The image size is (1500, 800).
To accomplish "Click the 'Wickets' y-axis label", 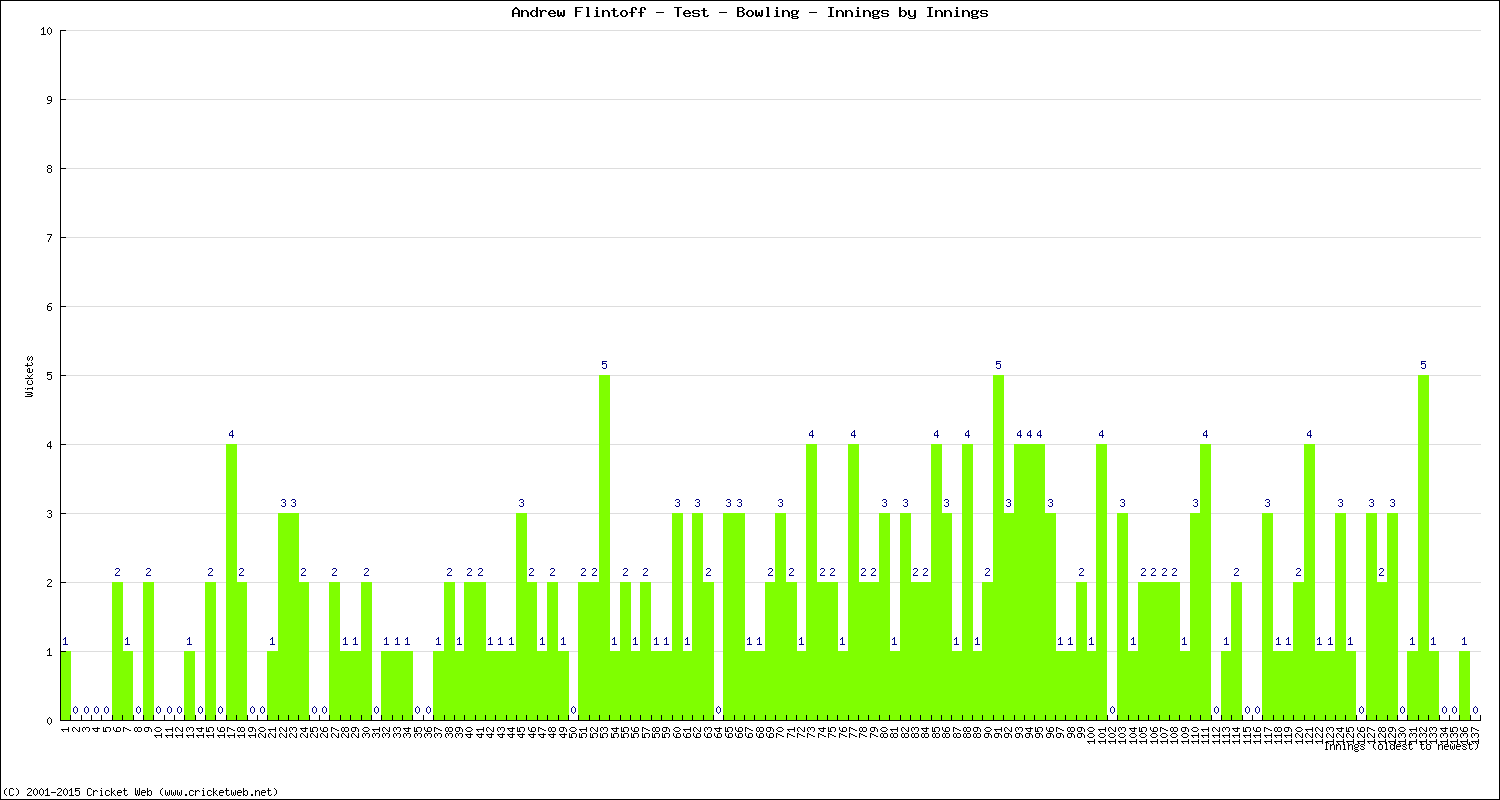I will coord(30,376).
